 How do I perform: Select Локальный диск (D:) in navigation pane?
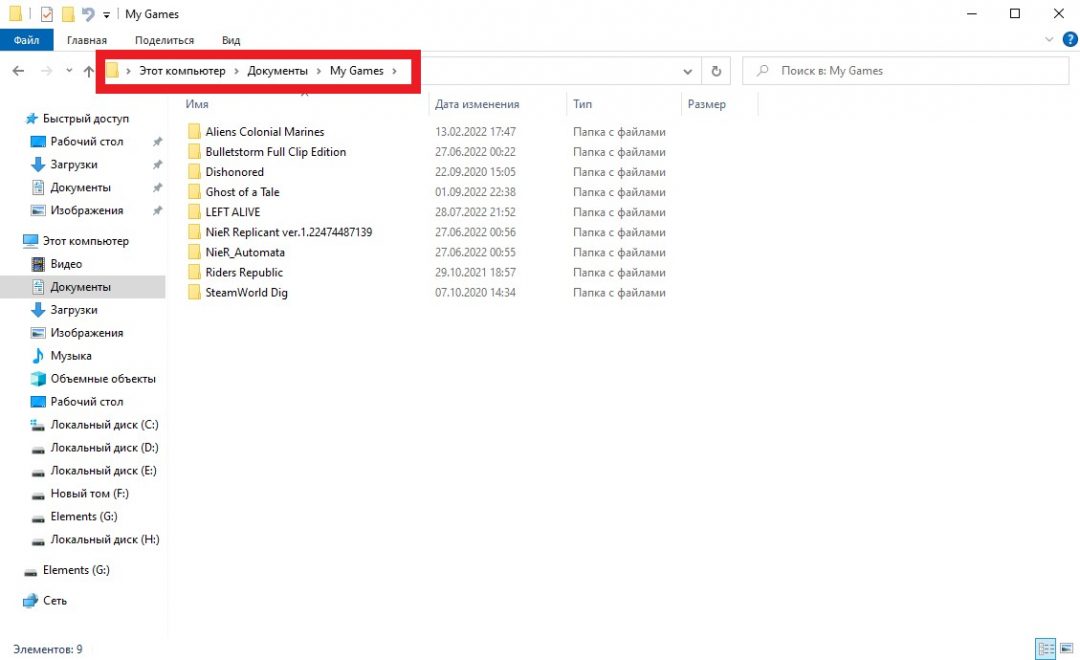pos(104,448)
